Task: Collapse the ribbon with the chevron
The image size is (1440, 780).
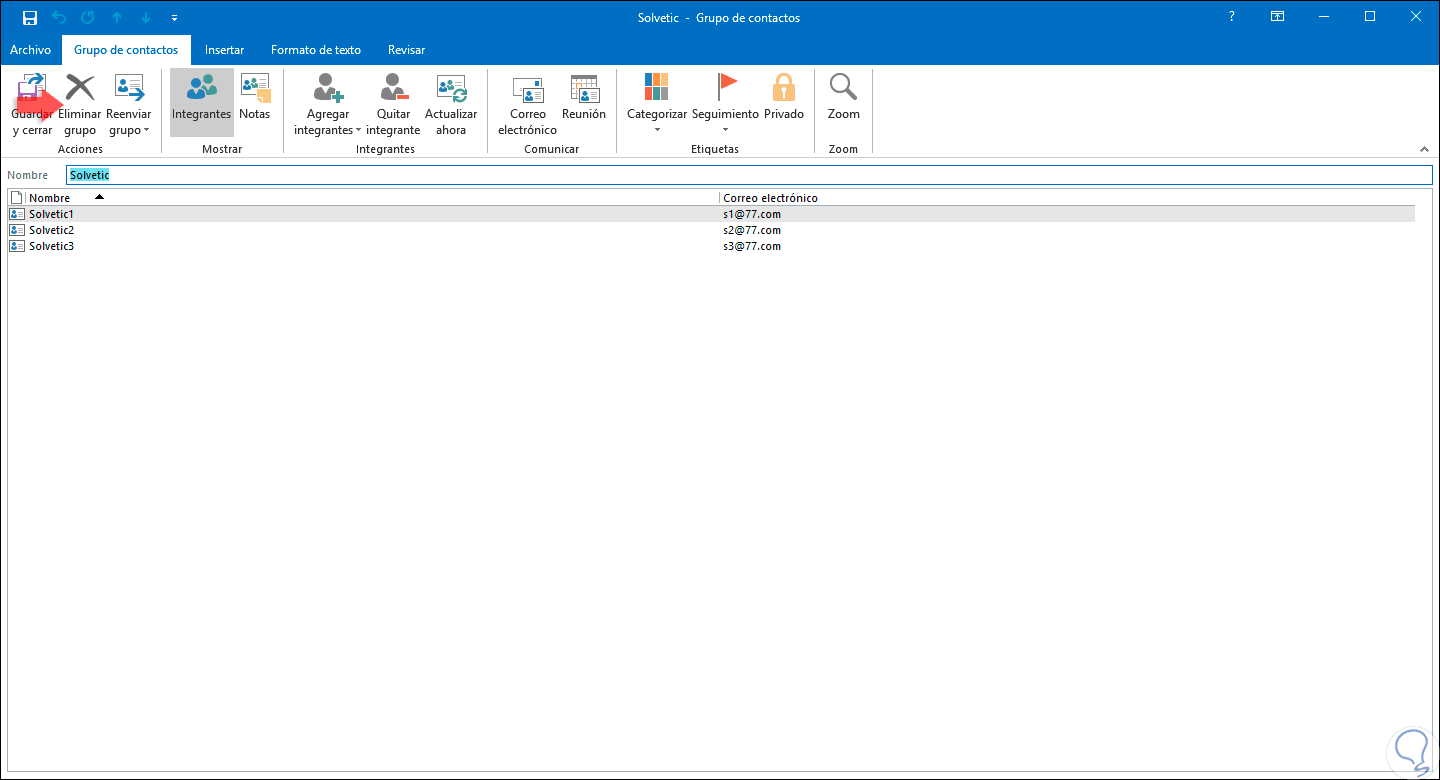Action: 1425,149
